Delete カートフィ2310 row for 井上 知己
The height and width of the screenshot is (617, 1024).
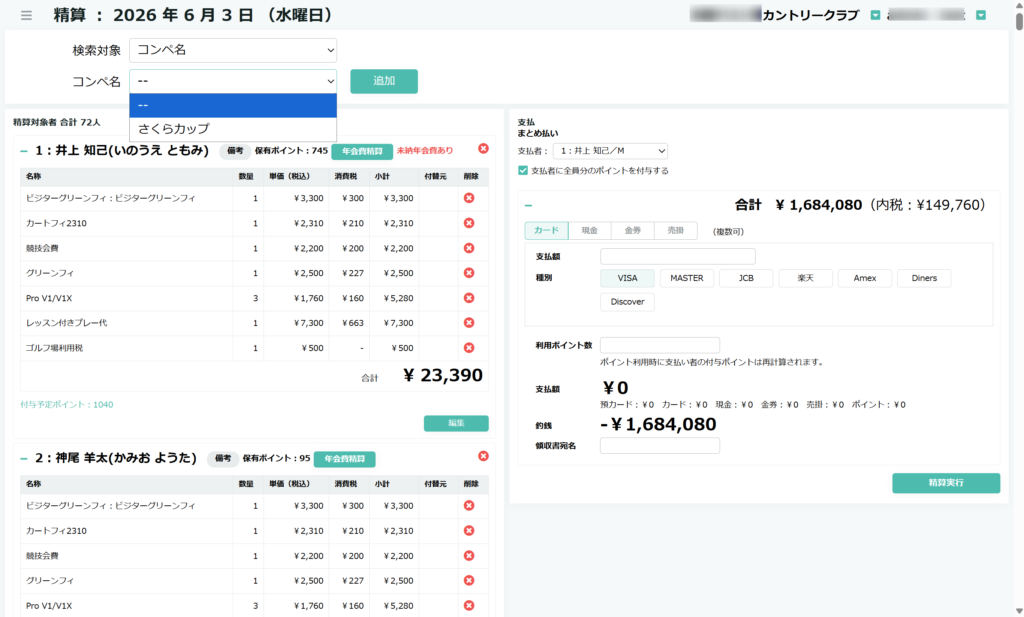click(469, 223)
